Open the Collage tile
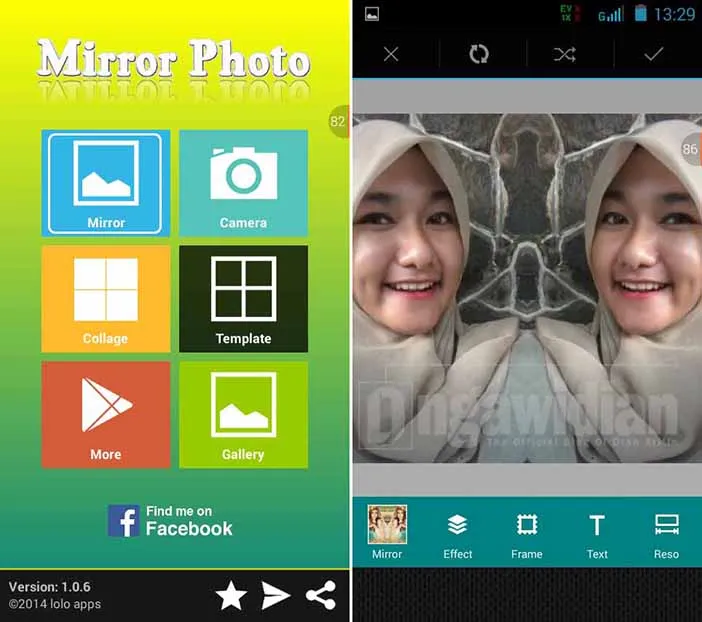This screenshot has width=702, height=622. point(106,299)
